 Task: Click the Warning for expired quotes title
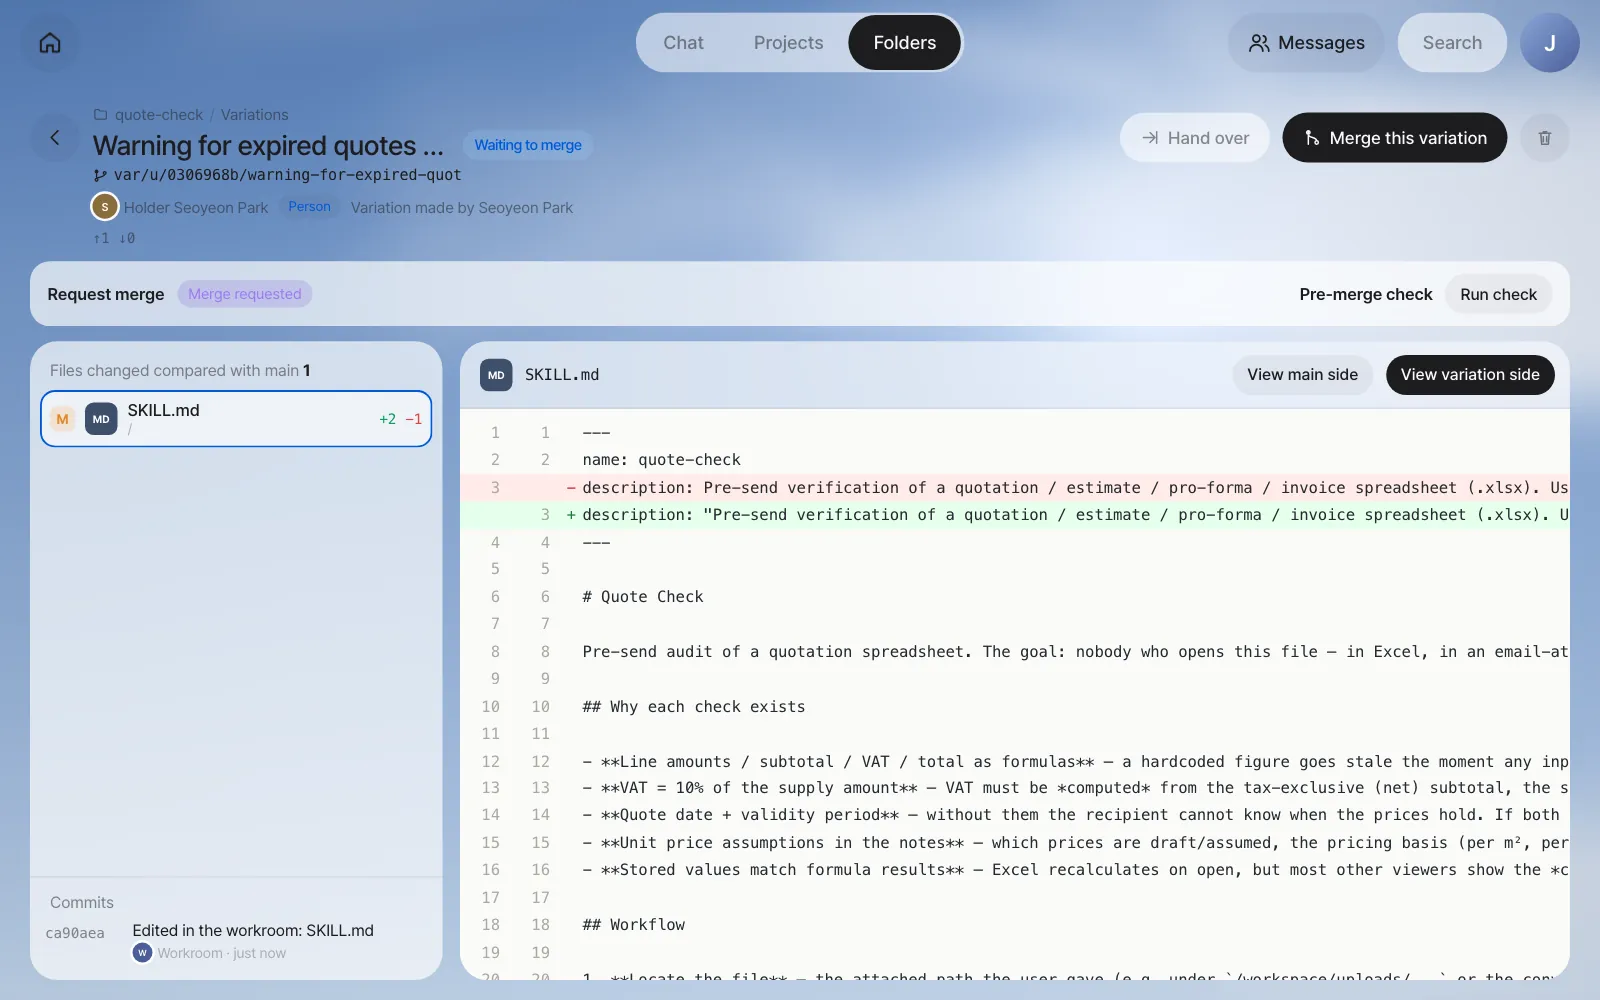coord(268,146)
